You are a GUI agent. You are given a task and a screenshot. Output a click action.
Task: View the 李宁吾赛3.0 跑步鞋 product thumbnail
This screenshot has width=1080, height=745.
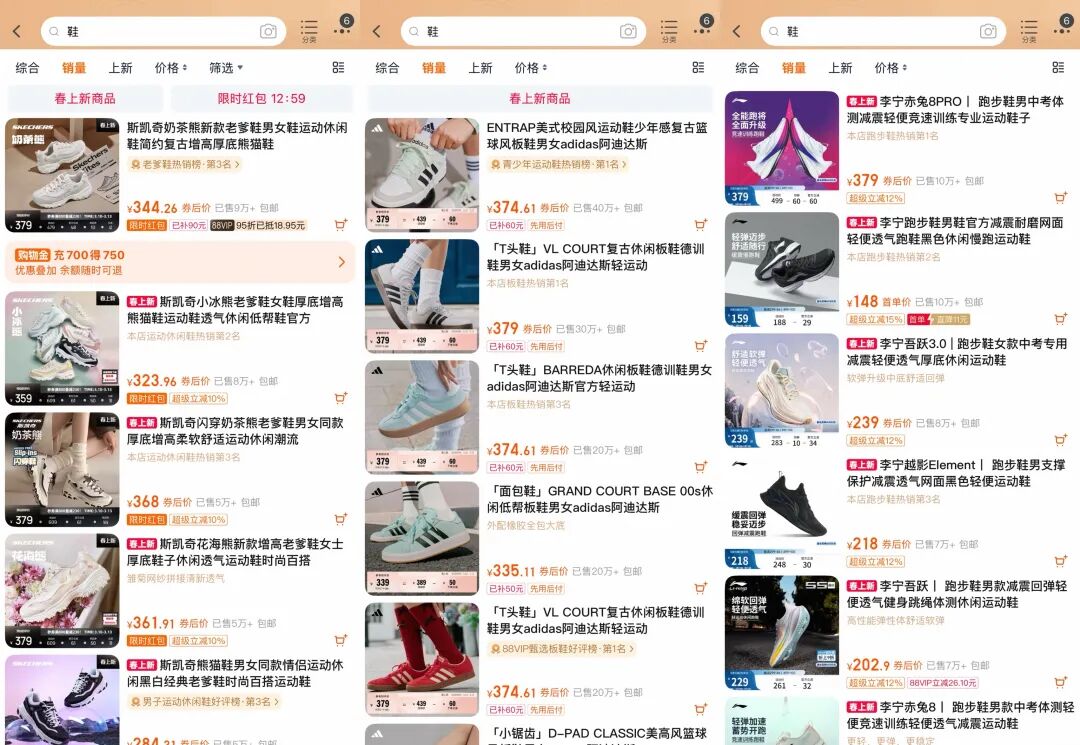pyautogui.click(x=781, y=385)
